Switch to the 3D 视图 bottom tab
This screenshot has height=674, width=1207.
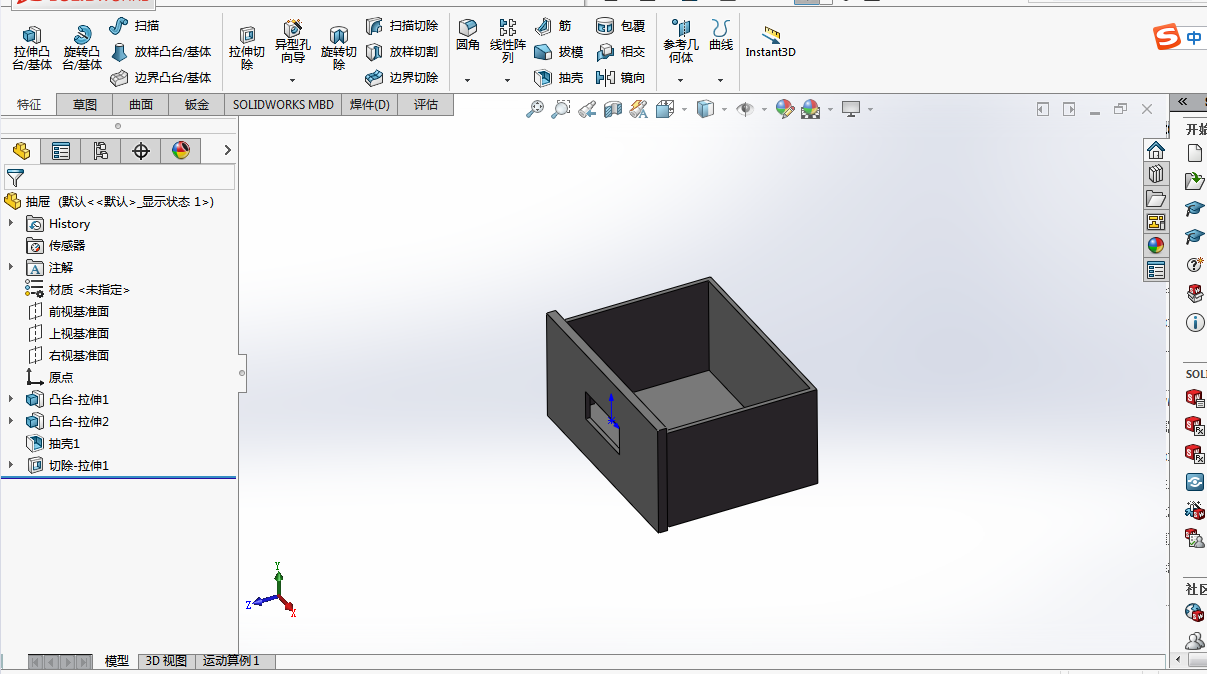click(x=166, y=661)
